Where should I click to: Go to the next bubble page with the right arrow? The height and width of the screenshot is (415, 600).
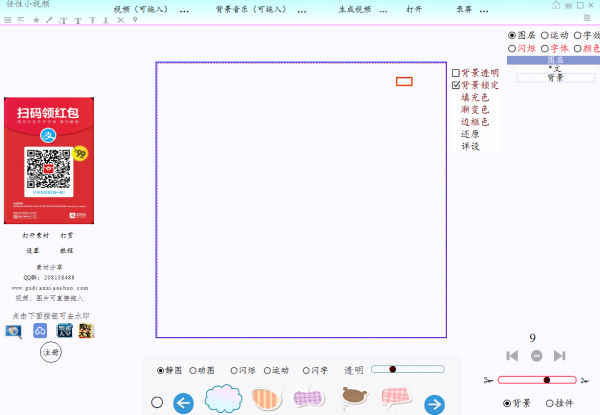point(434,404)
